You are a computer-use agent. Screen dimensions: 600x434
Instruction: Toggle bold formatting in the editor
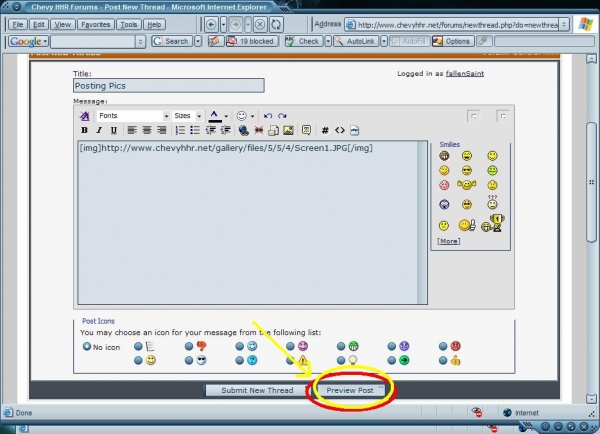(x=85, y=130)
